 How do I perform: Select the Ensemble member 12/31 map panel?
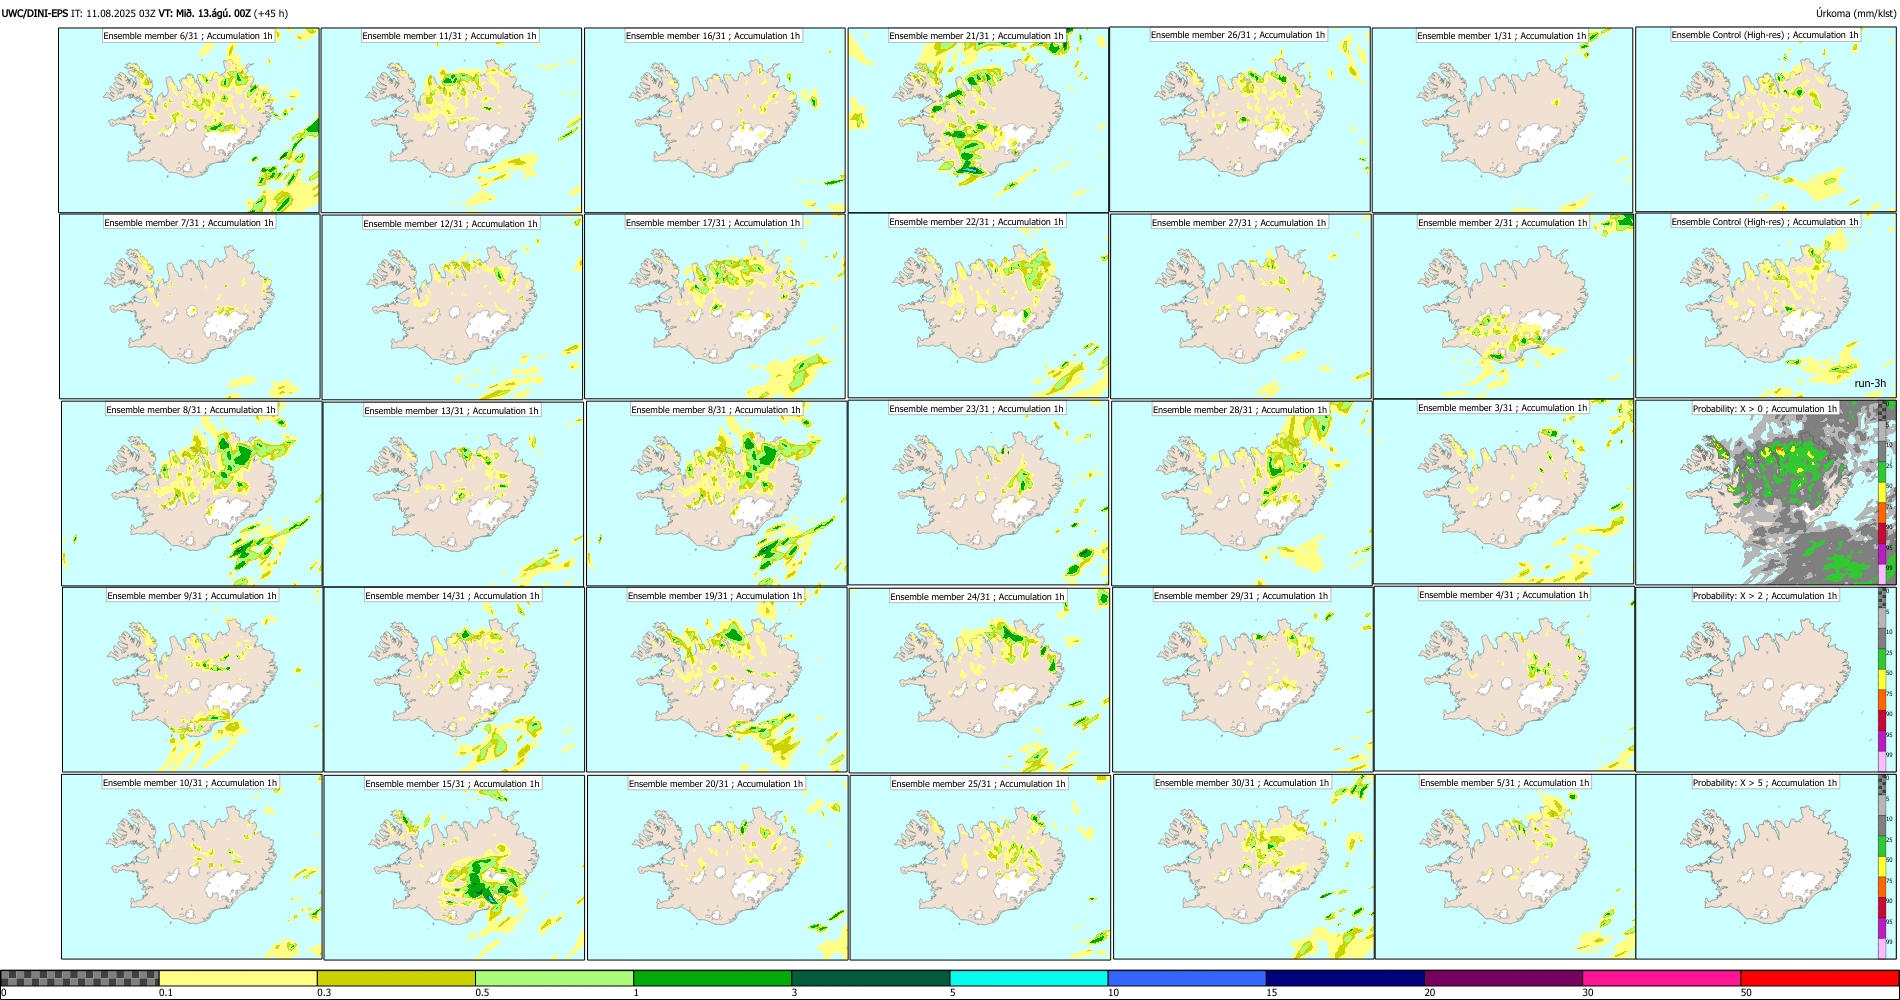tap(452, 308)
